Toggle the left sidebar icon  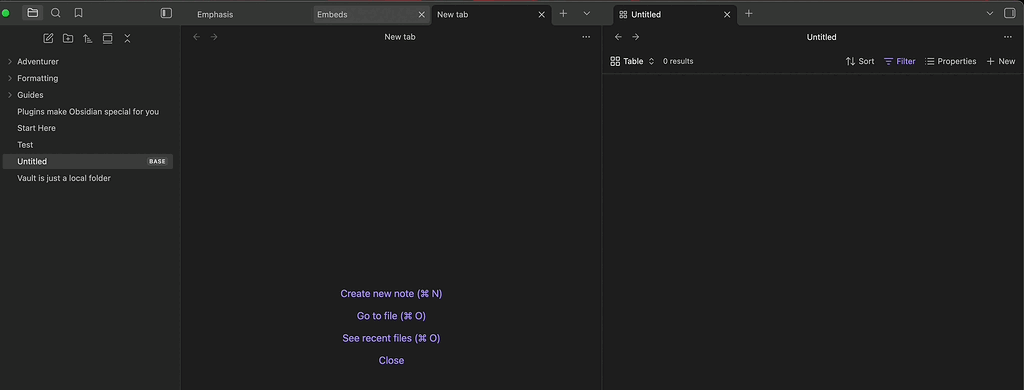[x=167, y=13]
